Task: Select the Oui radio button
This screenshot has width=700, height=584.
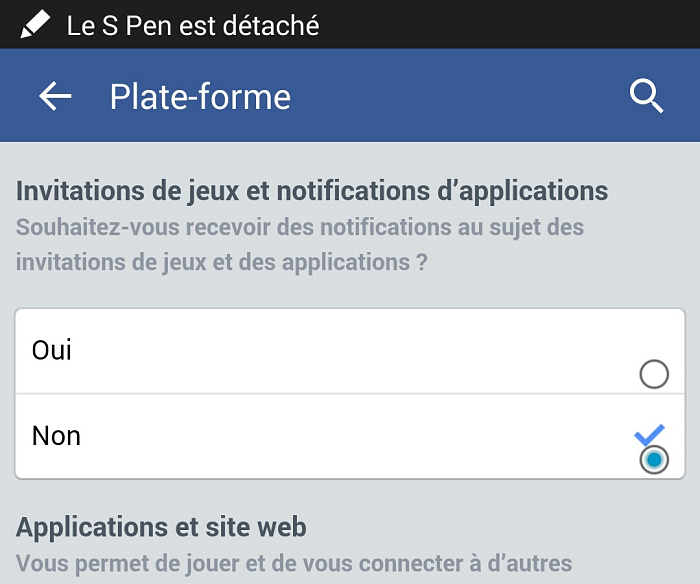Action: tap(653, 375)
